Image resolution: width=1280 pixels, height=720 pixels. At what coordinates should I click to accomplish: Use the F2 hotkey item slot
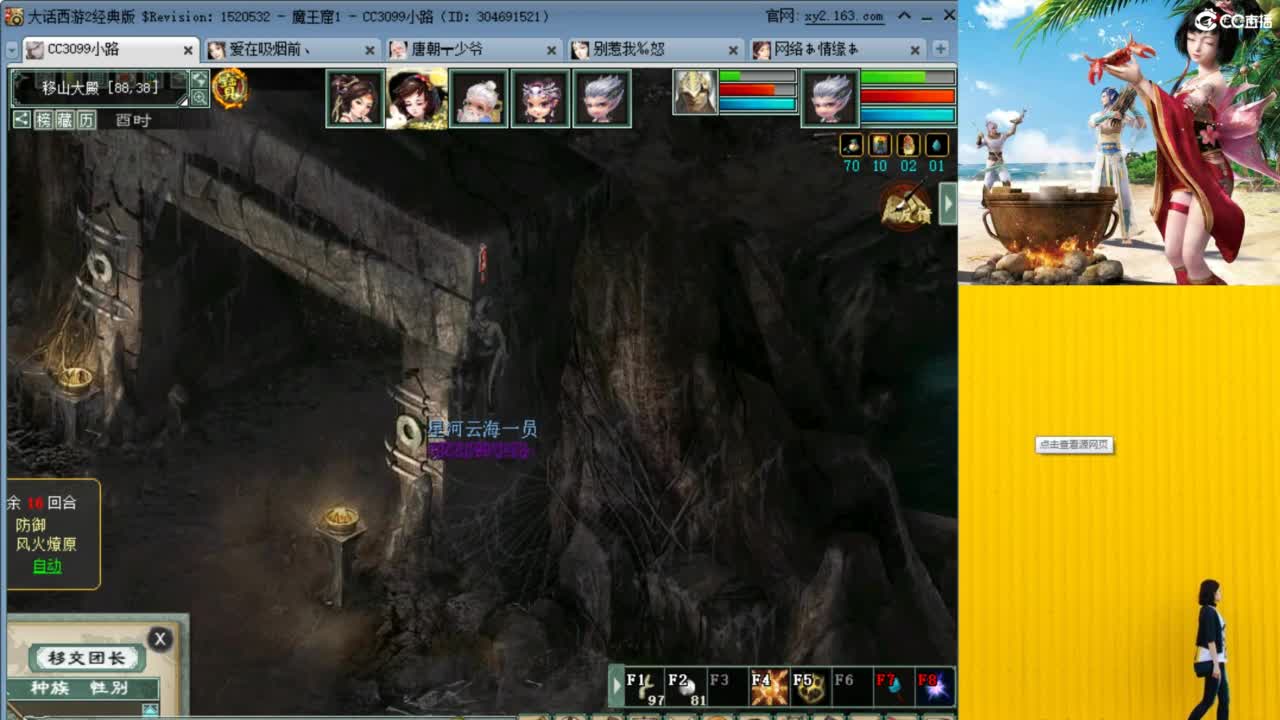pos(686,687)
